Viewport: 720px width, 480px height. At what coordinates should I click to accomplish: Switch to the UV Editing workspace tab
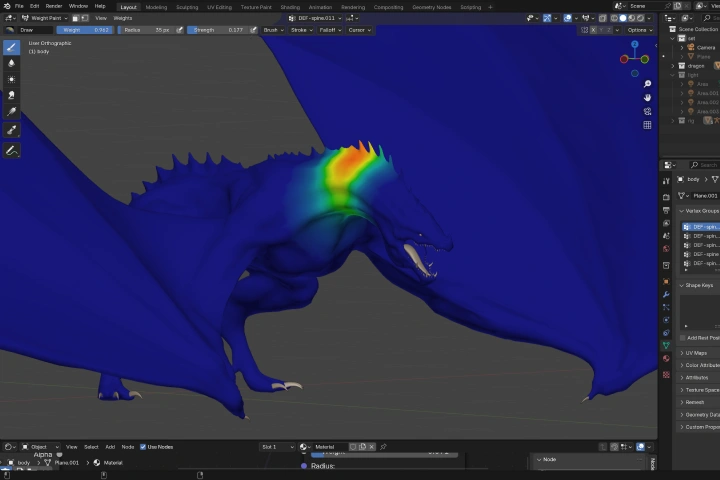(x=219, y=7)
